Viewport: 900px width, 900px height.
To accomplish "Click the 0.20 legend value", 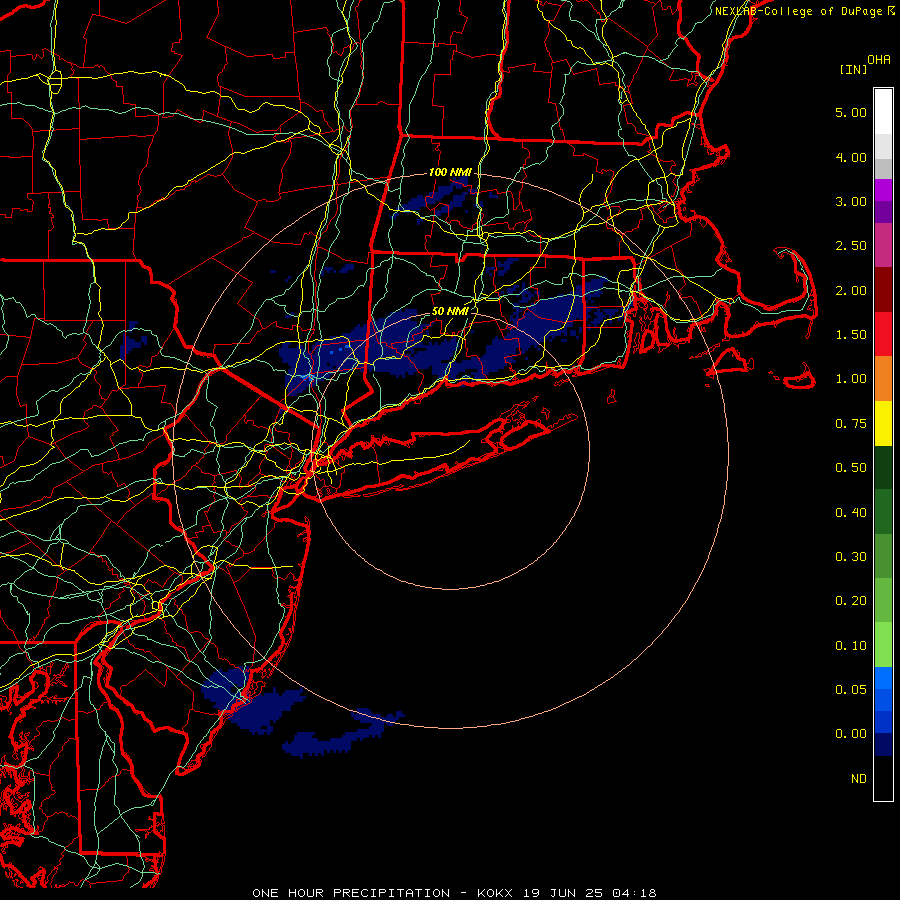I will coord(851,601).
